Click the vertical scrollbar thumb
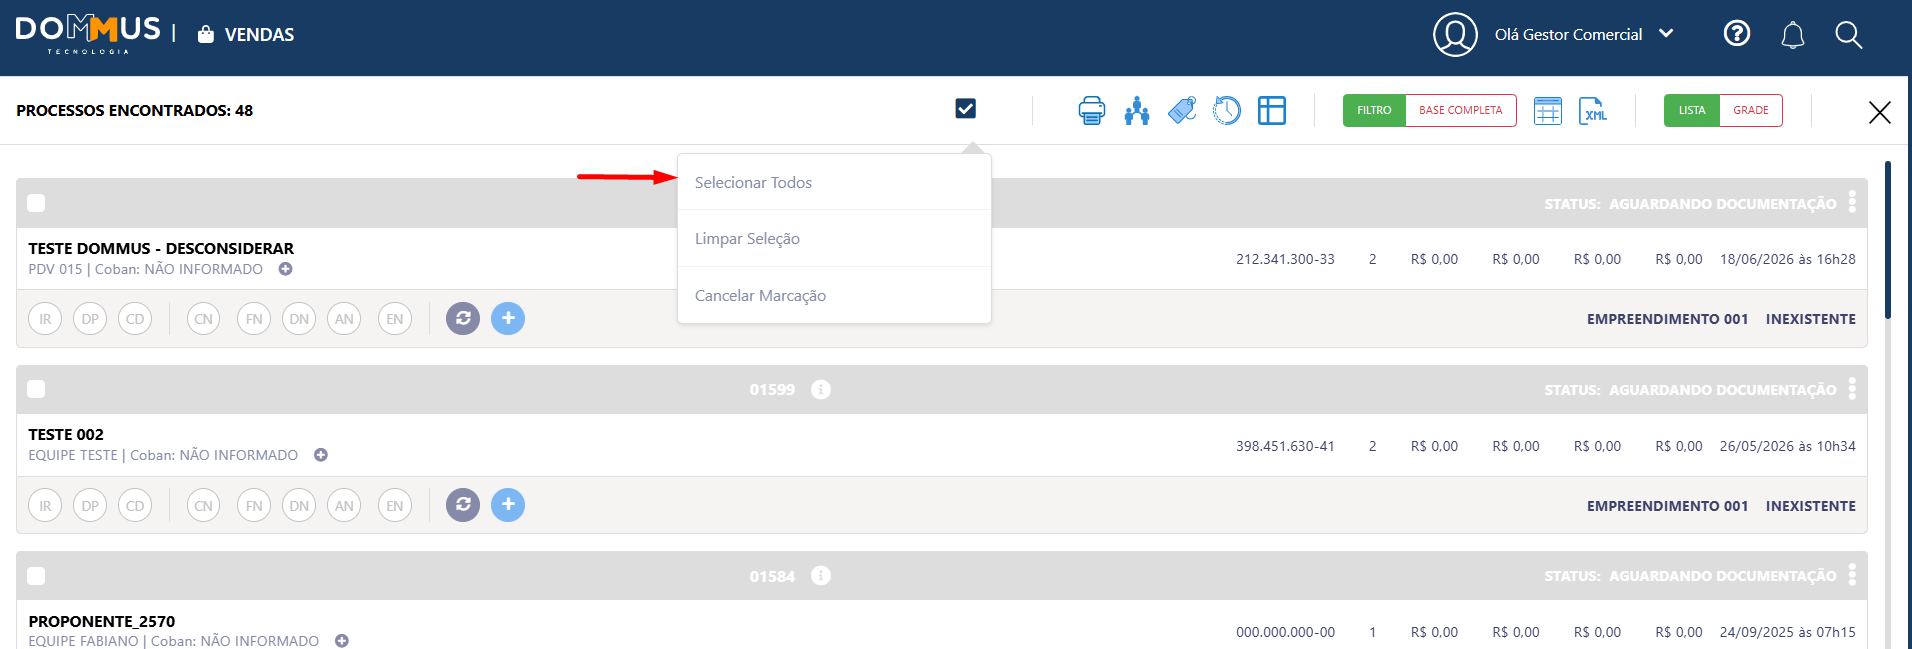Image resolution: width=1912 pixels, height=649 pixels. [x=1888, y=240]
